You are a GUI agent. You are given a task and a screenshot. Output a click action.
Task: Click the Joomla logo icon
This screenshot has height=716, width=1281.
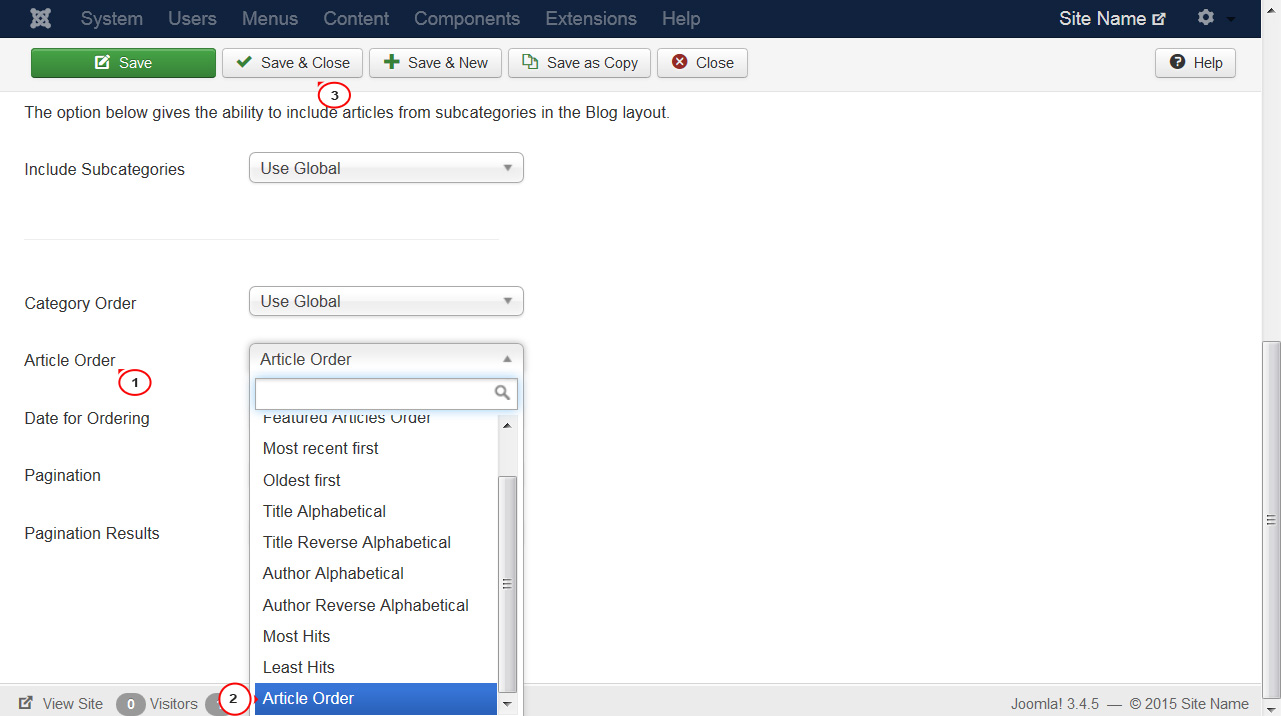[x=41, y=18]
